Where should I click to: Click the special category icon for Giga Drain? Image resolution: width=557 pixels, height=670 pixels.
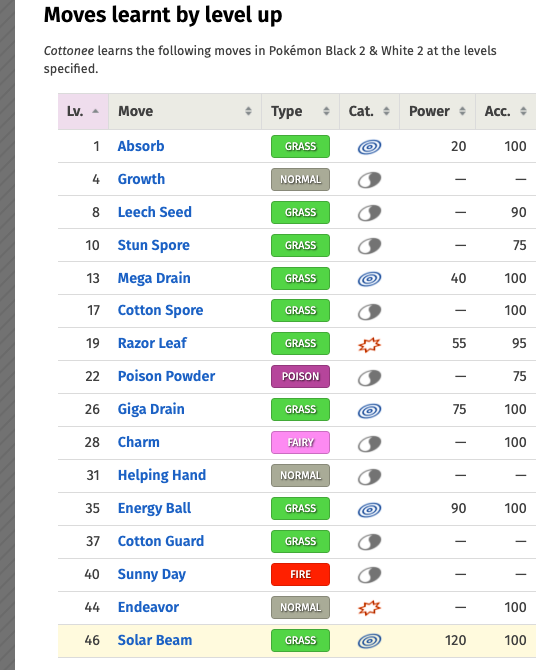pyautogui.click(x=369, y=410)
